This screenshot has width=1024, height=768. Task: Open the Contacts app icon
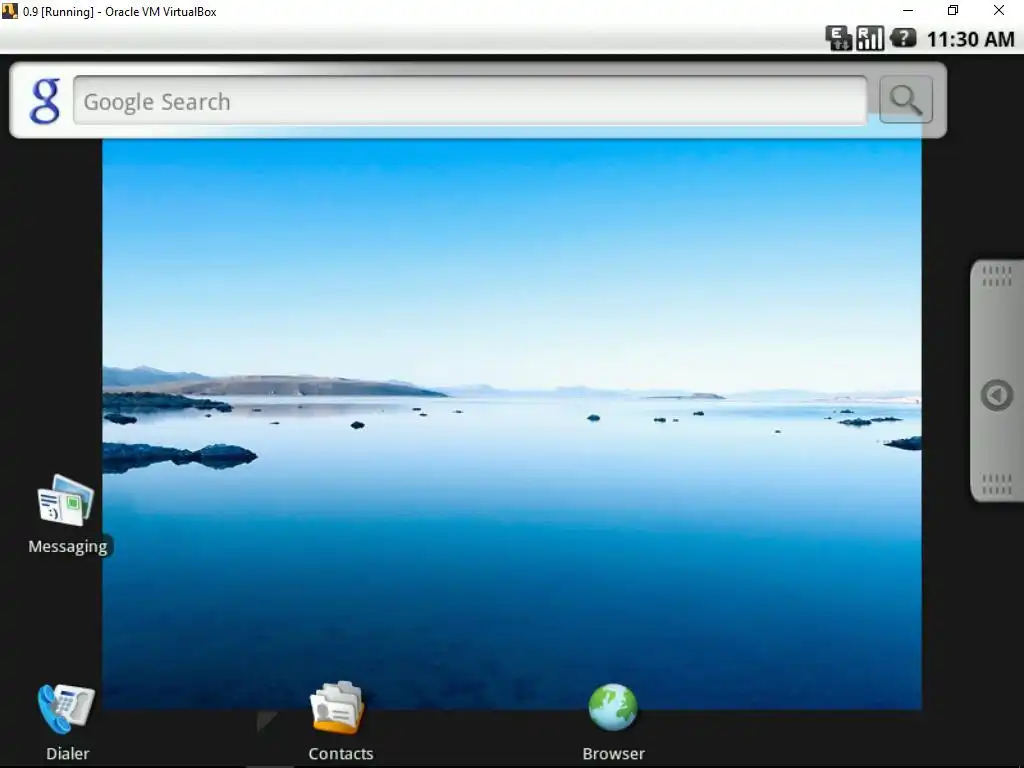point(337,708)
